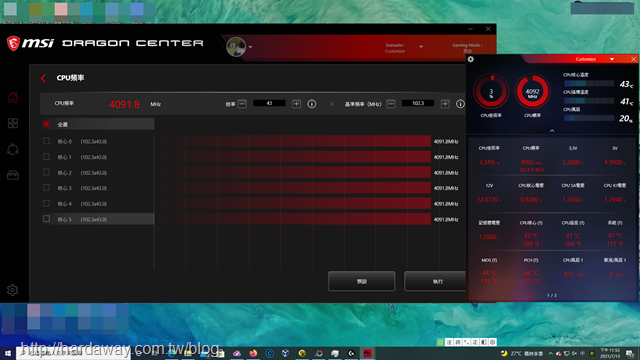Open Customize dropdown in monitor widget

click(611, 59)
